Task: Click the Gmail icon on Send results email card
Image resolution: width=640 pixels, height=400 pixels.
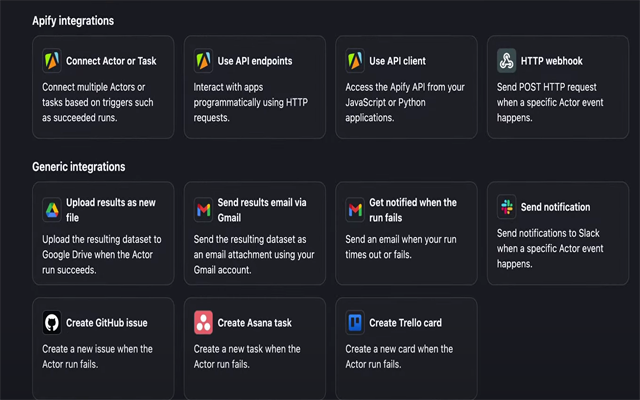Action: point(203,210)
